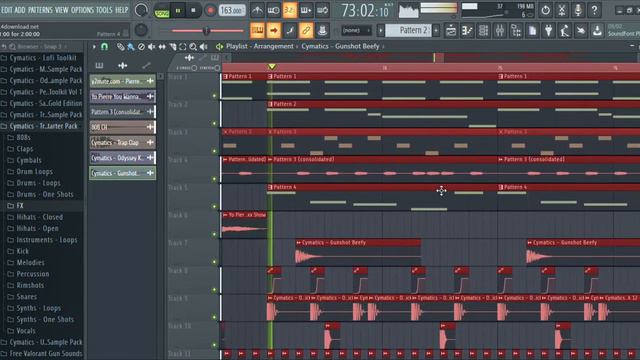Click the stop playback button
This screenshot has width=640, height=360.
tap(193, 11)
